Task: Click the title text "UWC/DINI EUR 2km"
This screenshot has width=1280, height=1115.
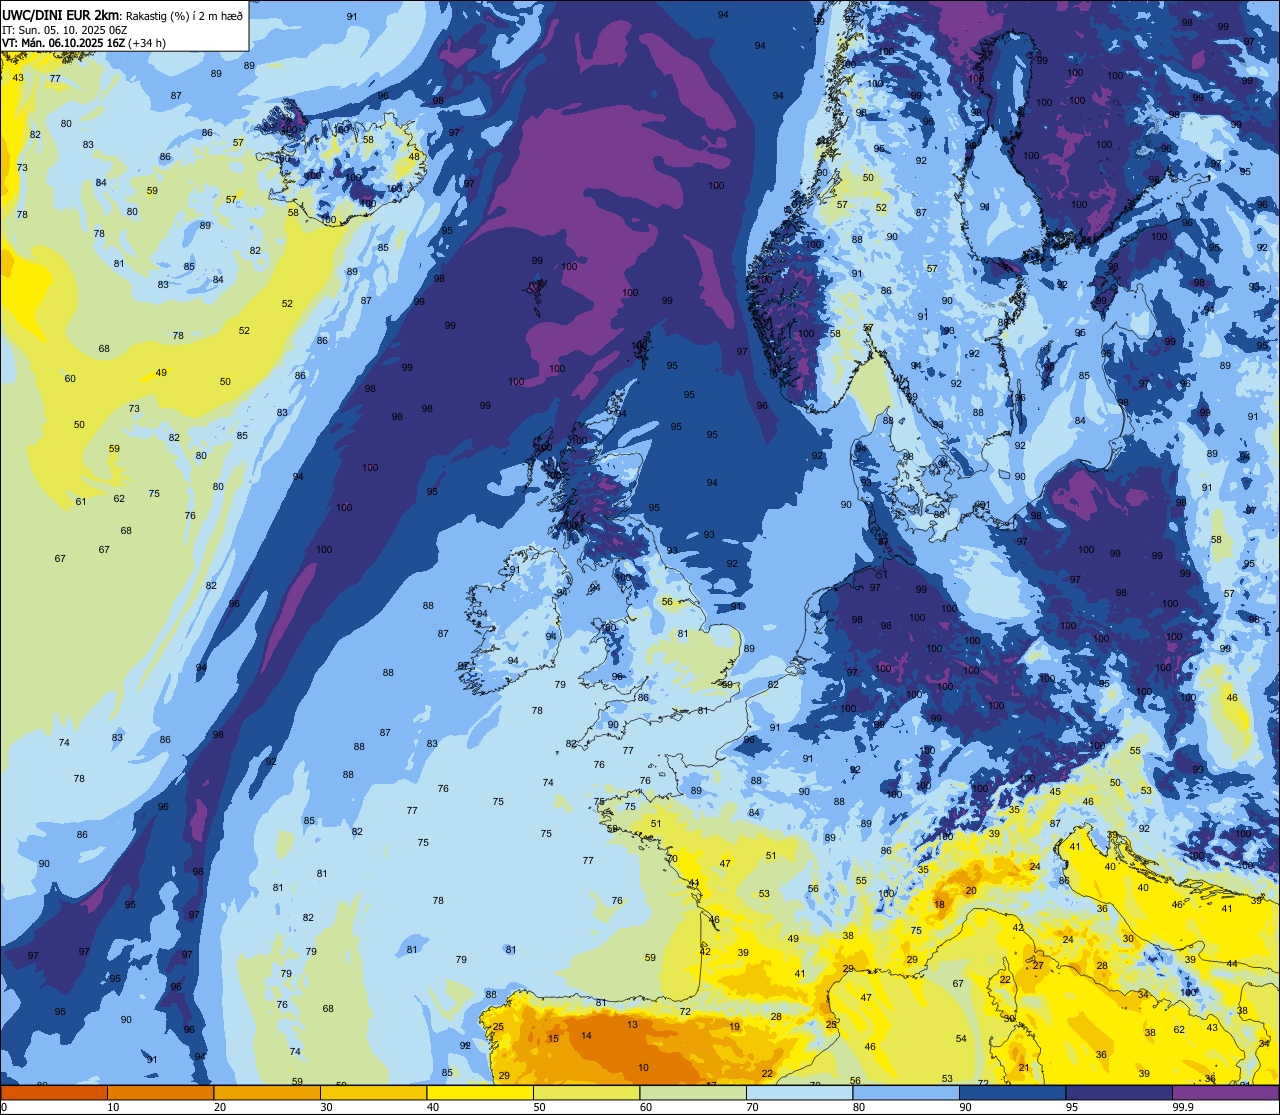Action: pyautogui.click(x=61, y=13)
